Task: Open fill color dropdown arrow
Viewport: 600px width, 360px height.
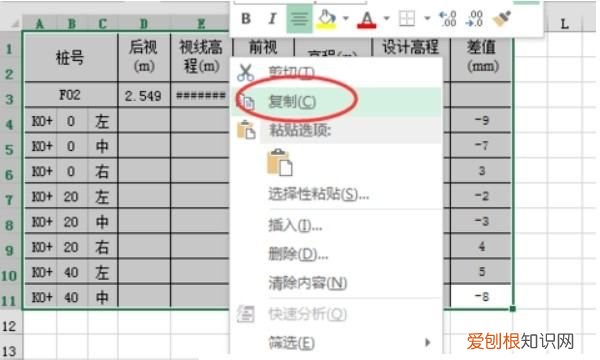Action: pos(346,18)
